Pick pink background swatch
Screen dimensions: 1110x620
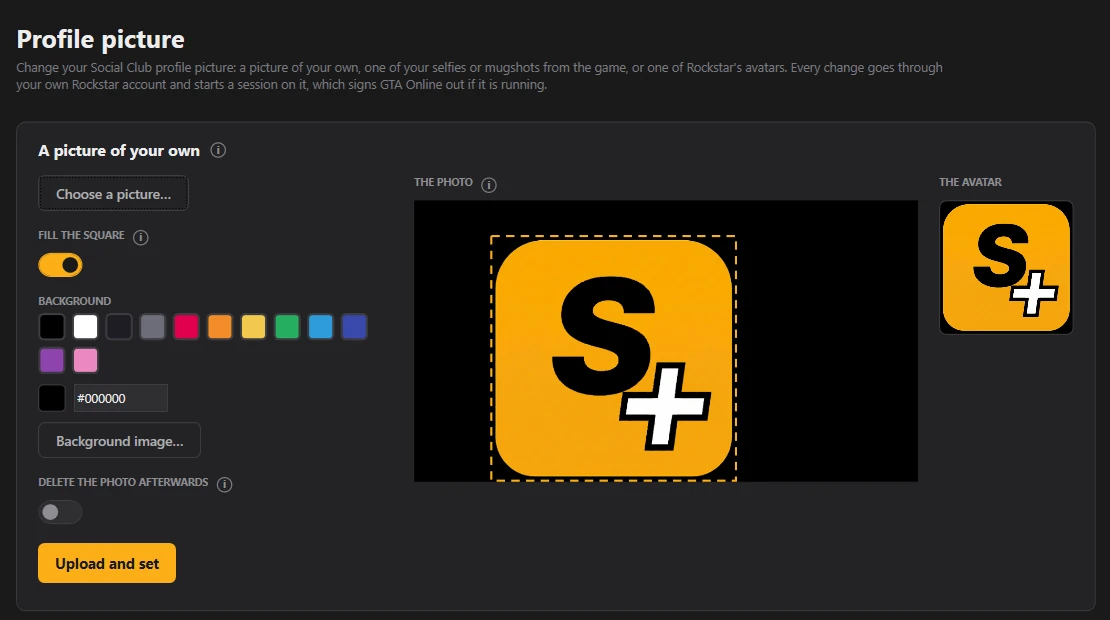[x=86, y=360]
